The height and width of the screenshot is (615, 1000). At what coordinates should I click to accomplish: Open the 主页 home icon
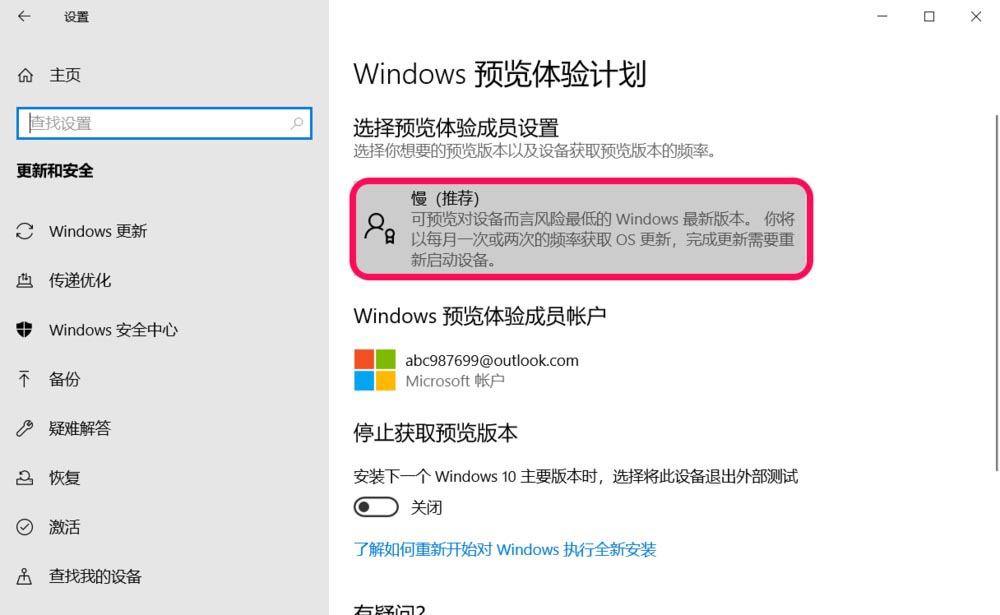25,75
